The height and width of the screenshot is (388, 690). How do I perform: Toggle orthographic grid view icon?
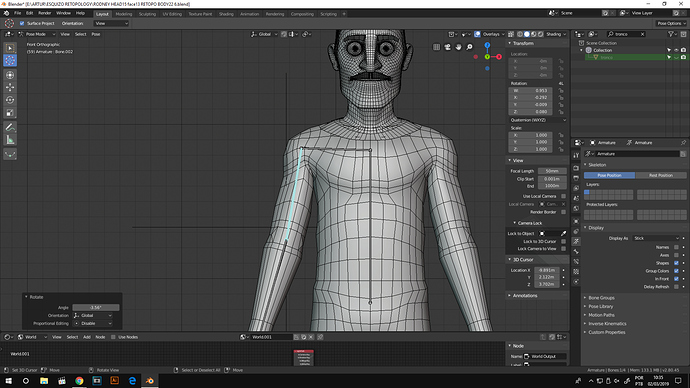(x=437, y=47)
